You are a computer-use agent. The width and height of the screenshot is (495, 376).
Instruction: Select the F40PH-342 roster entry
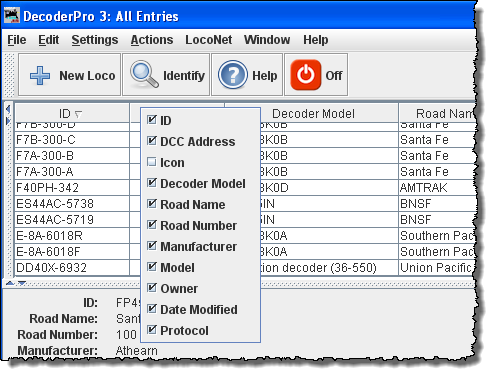47,188
